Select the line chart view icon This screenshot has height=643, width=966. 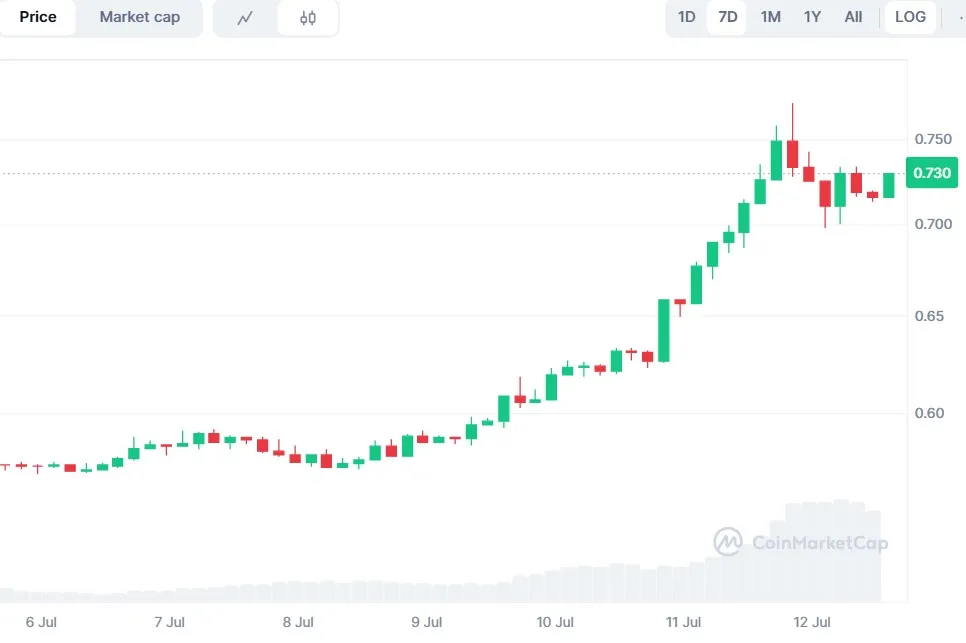point(246,17)
